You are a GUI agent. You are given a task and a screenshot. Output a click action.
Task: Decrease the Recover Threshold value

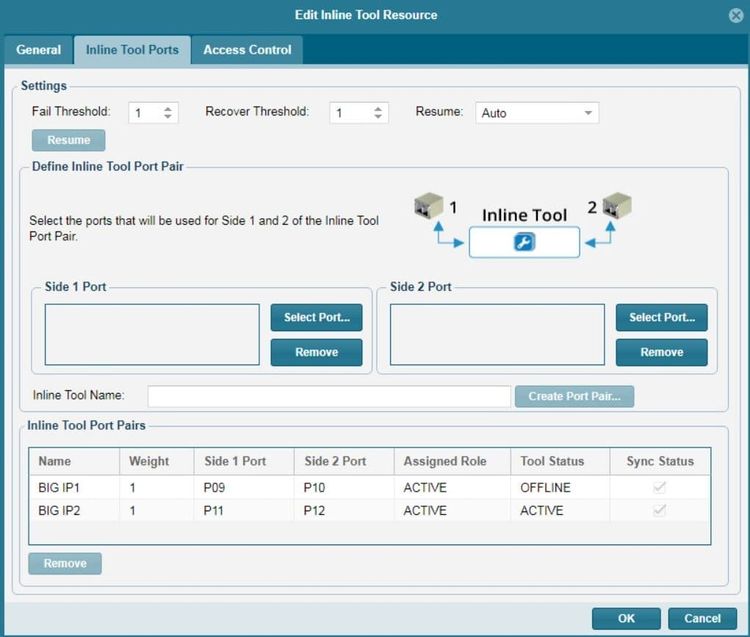click(x=378, y=118)
